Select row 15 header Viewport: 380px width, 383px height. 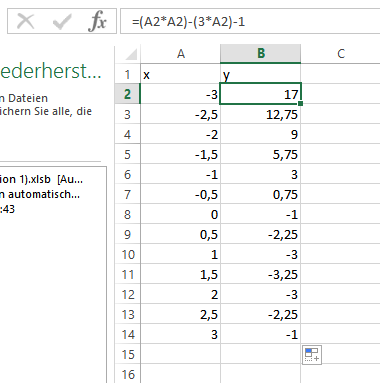pyautogui.click(x=127, y=354)
